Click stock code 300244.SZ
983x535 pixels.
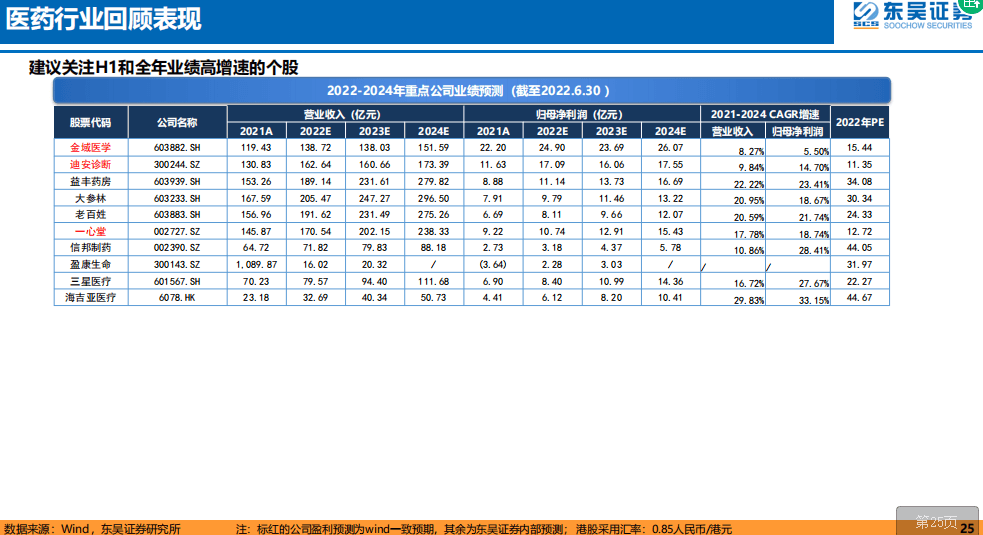tap(177, 165)
